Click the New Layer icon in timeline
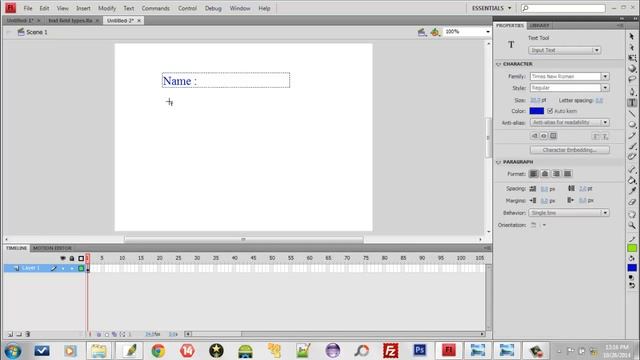The height and width of the screenshot is (360, 640). click(x=11, y=334)
